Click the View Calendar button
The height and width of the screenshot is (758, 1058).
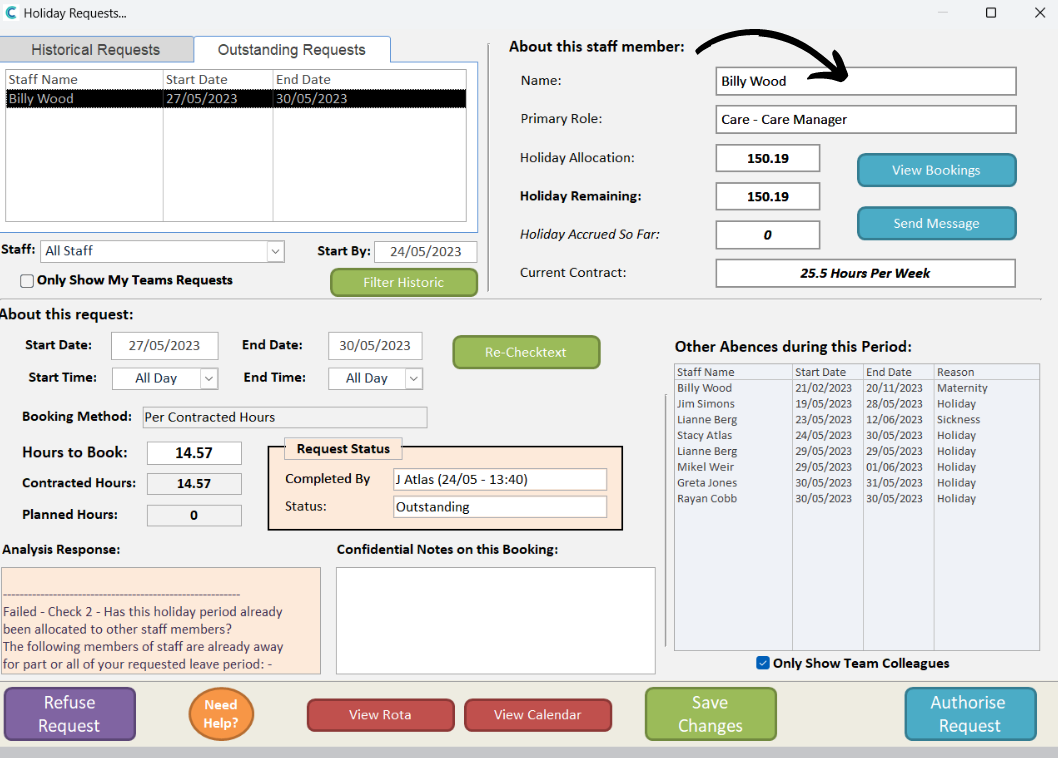[537, 715]
